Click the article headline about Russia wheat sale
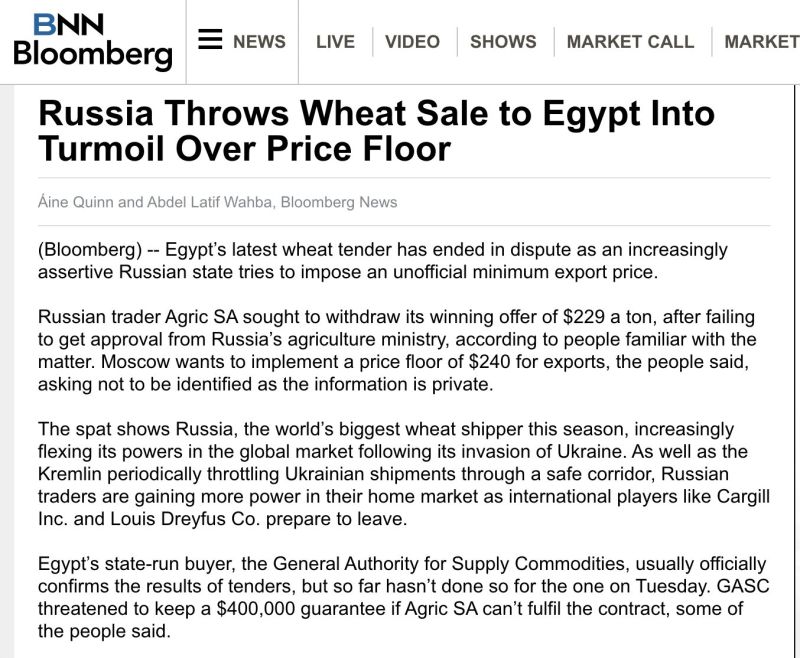 [x=377, y=131]
